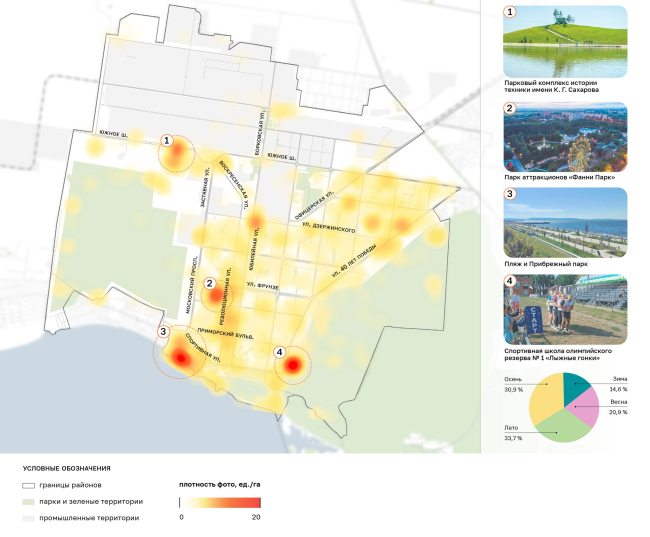Click the плотность фото gradient bar
Image resolution: width=650 pixels, height=537 pixels.
coord(220,501)
